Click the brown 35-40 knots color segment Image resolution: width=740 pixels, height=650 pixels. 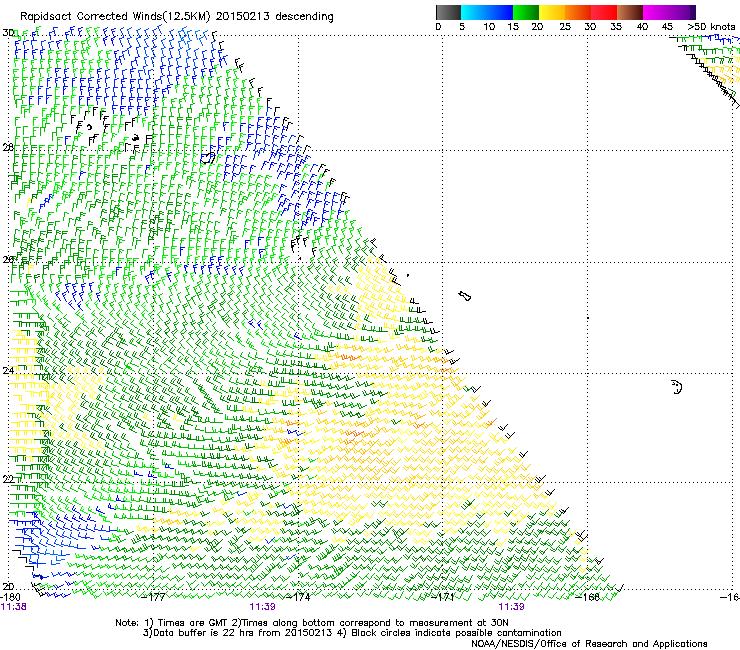coord(630,12)
